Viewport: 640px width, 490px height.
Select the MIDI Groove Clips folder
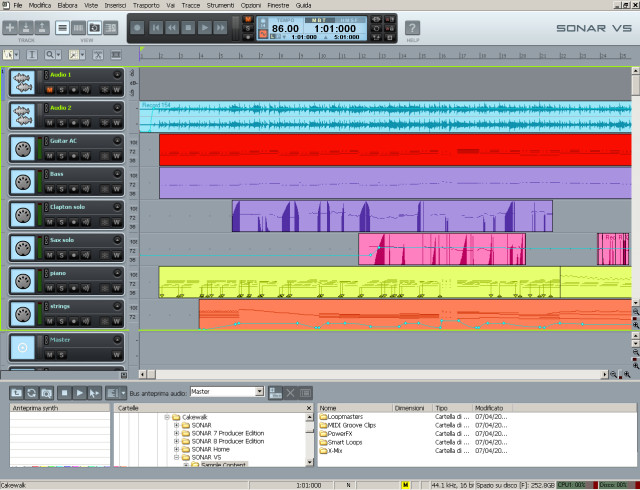[347, 425]
